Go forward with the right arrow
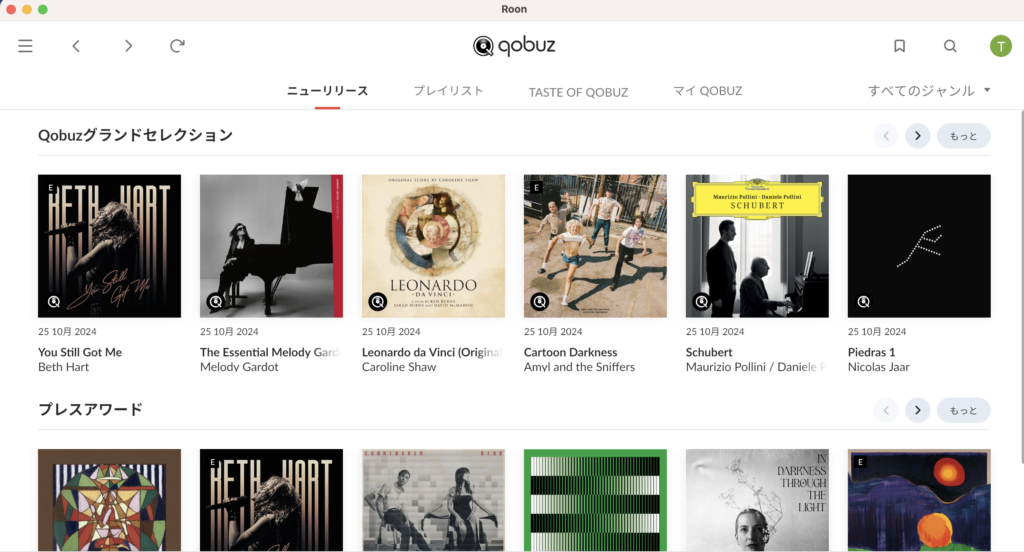The width and height of the screenshot is (1024, 552). [128, 46]
